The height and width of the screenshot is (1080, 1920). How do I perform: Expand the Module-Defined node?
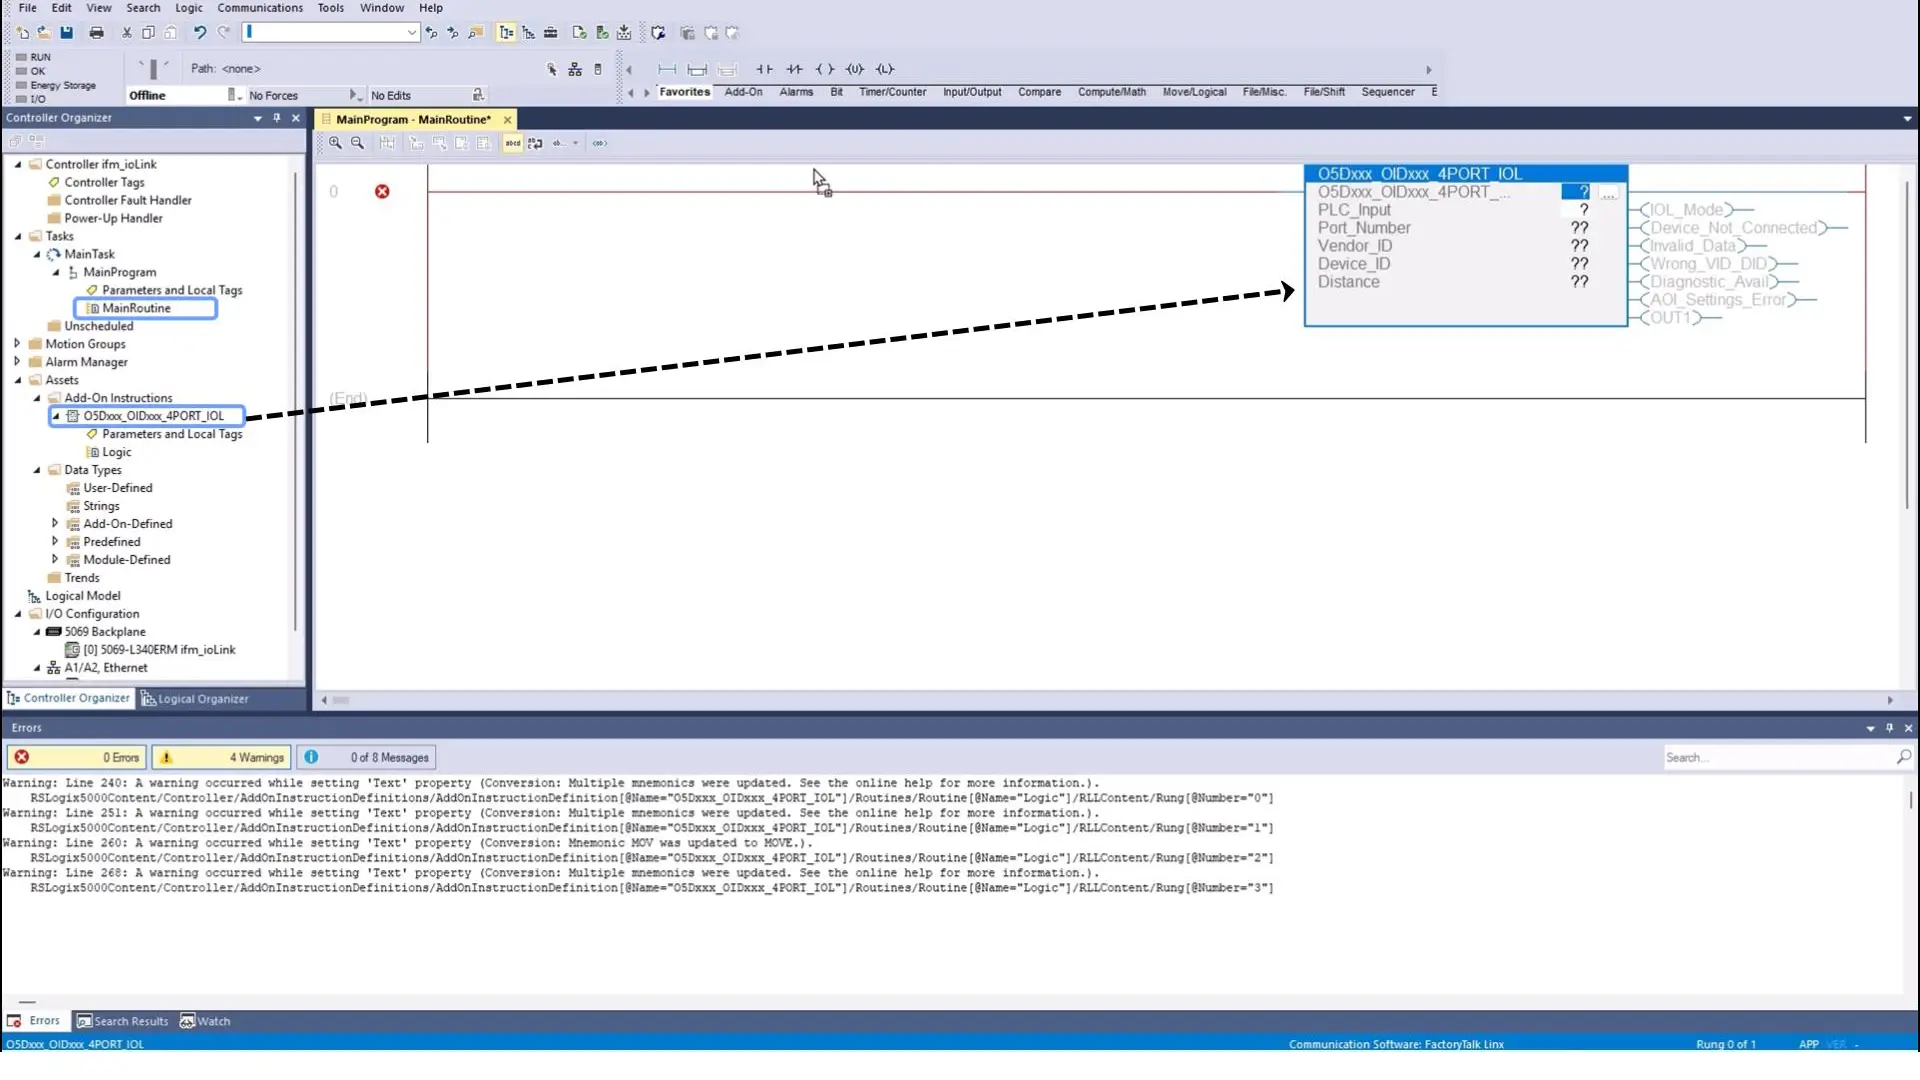click(x=55, y=560)
